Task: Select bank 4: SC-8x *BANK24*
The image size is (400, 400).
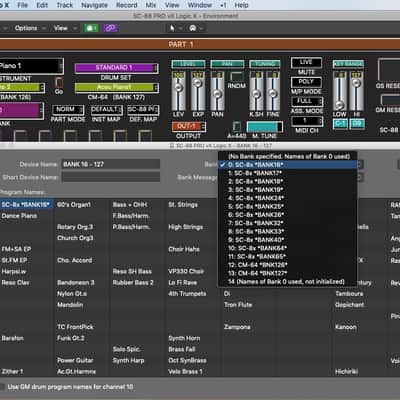Action: 288,198
